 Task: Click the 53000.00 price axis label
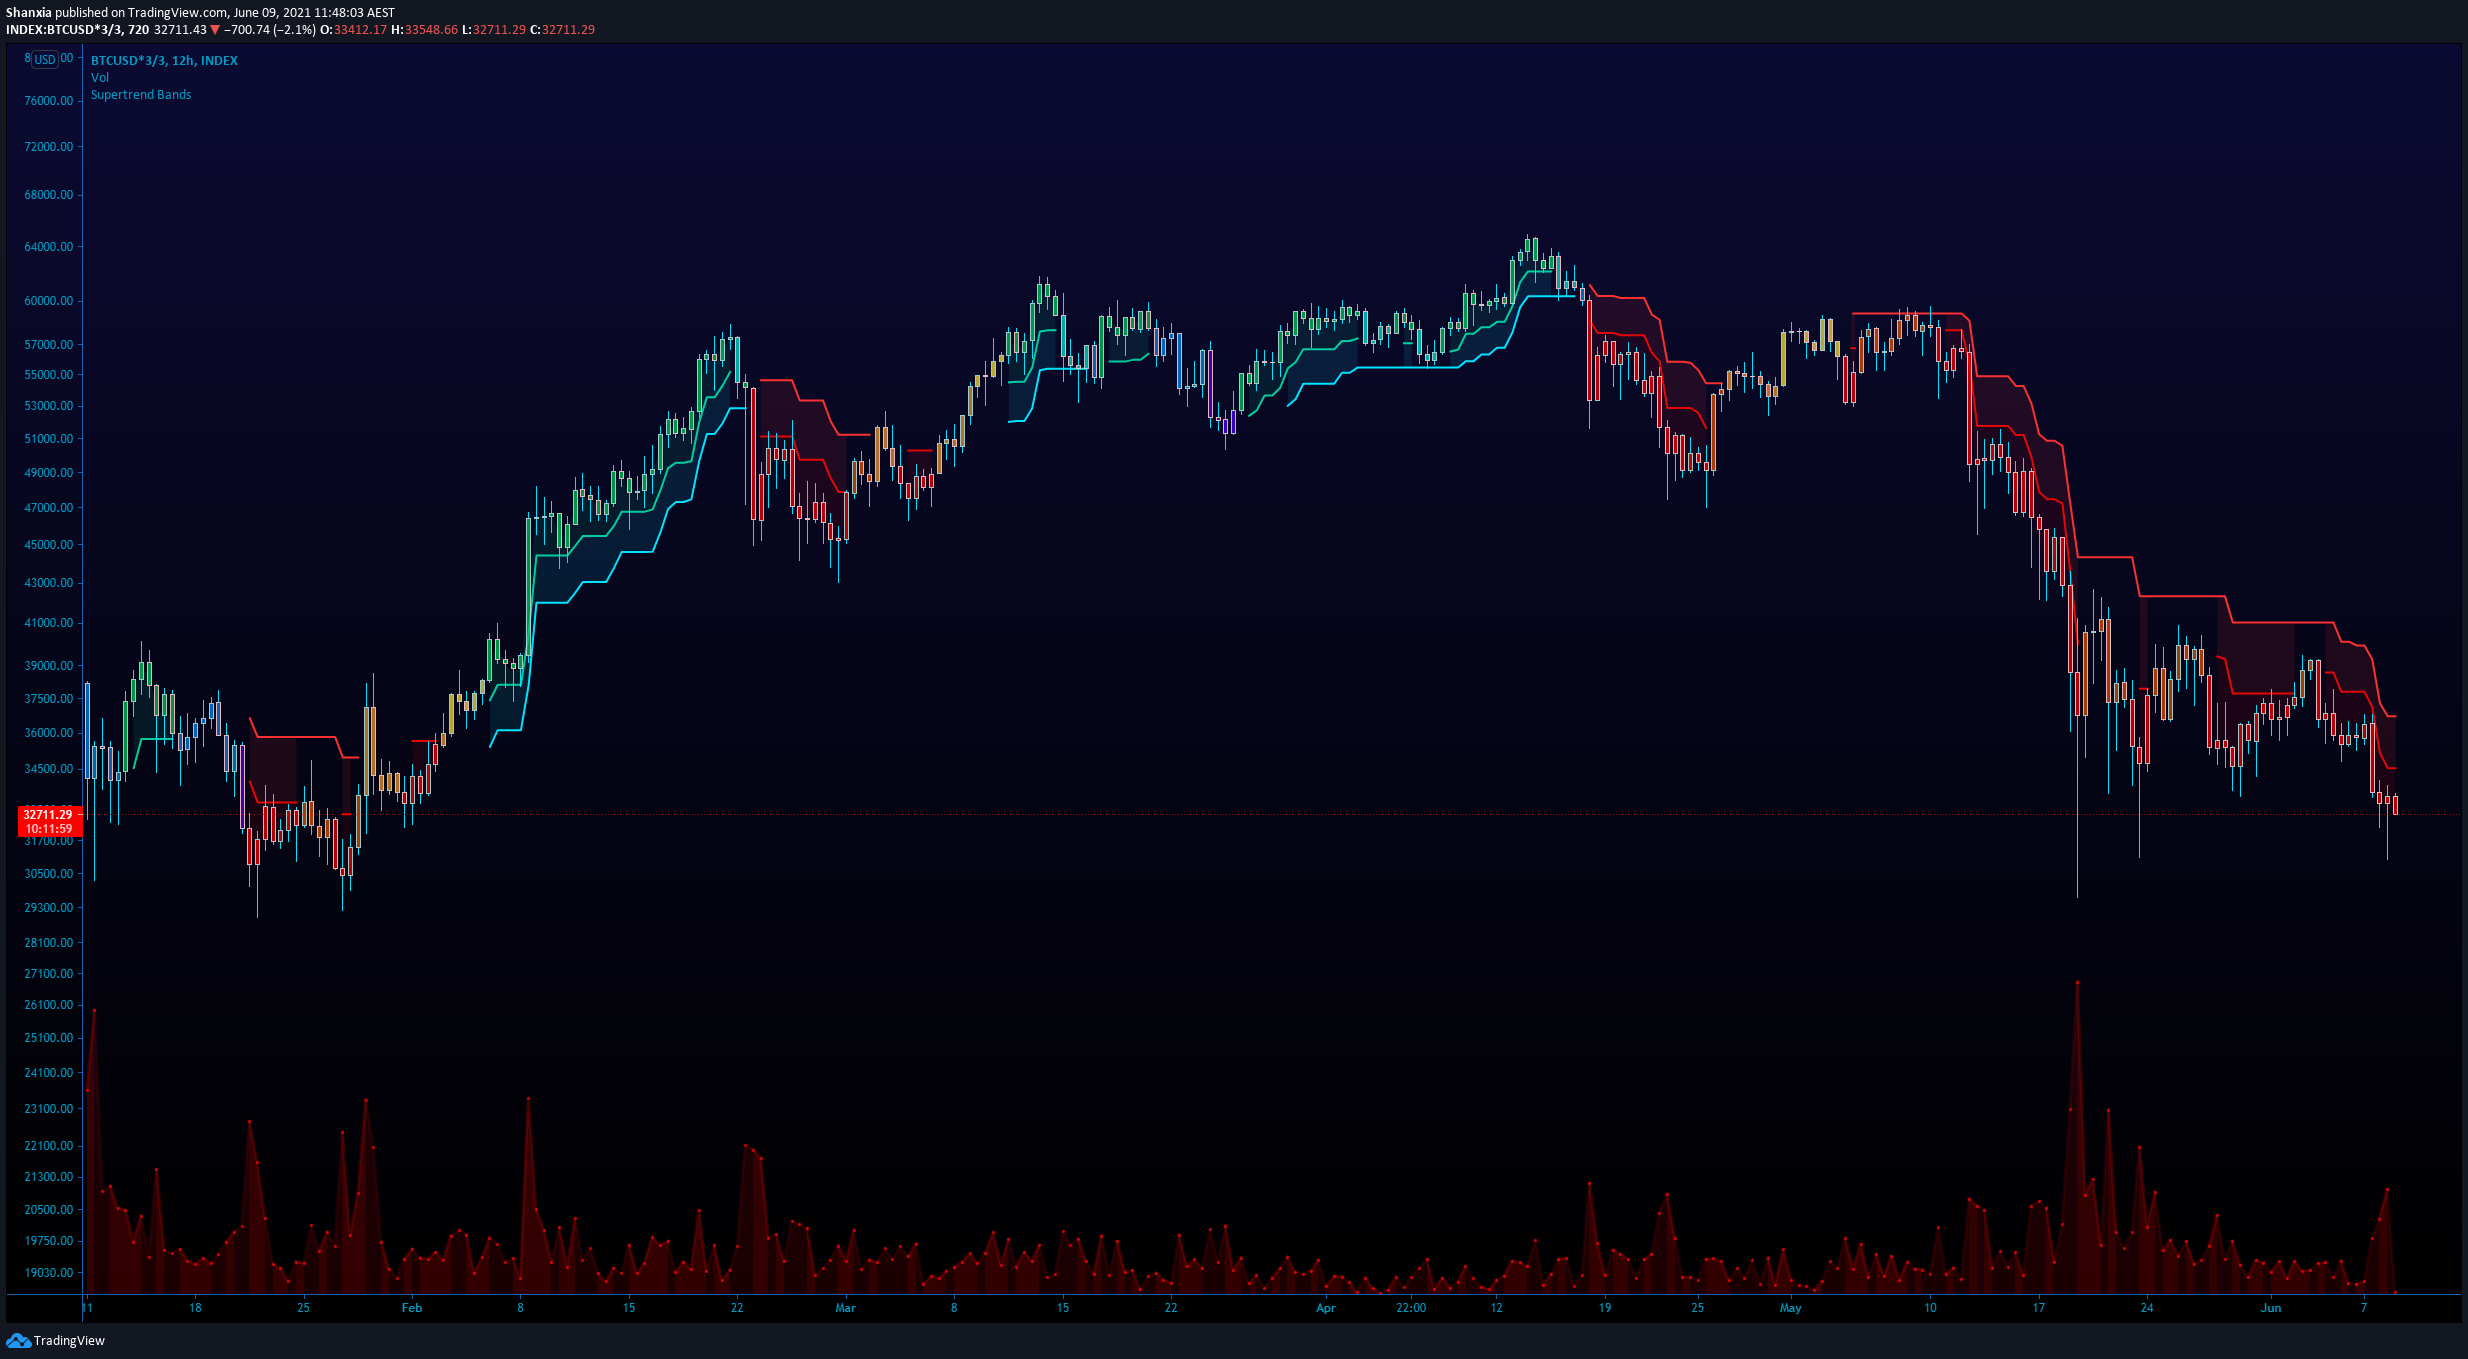click(49, 406)
